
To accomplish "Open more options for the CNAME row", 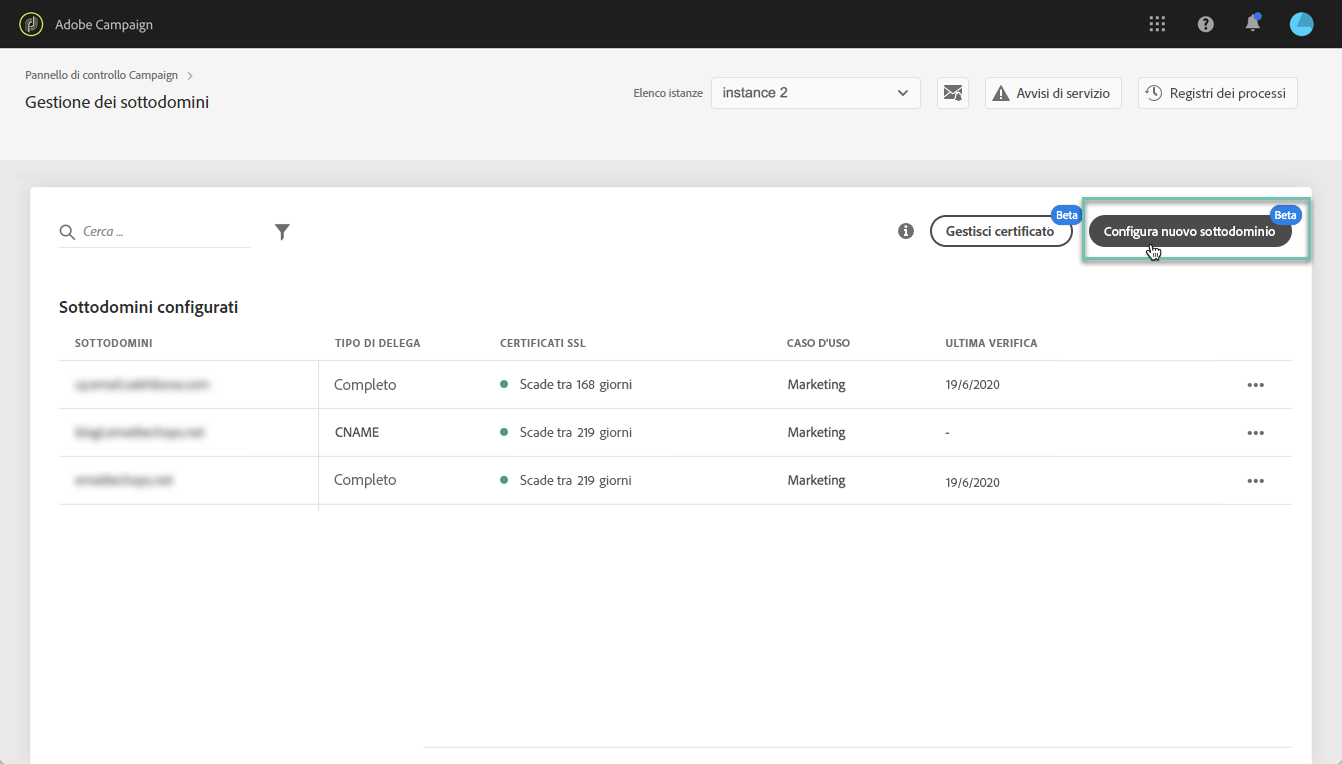I will pos(1256,433).
